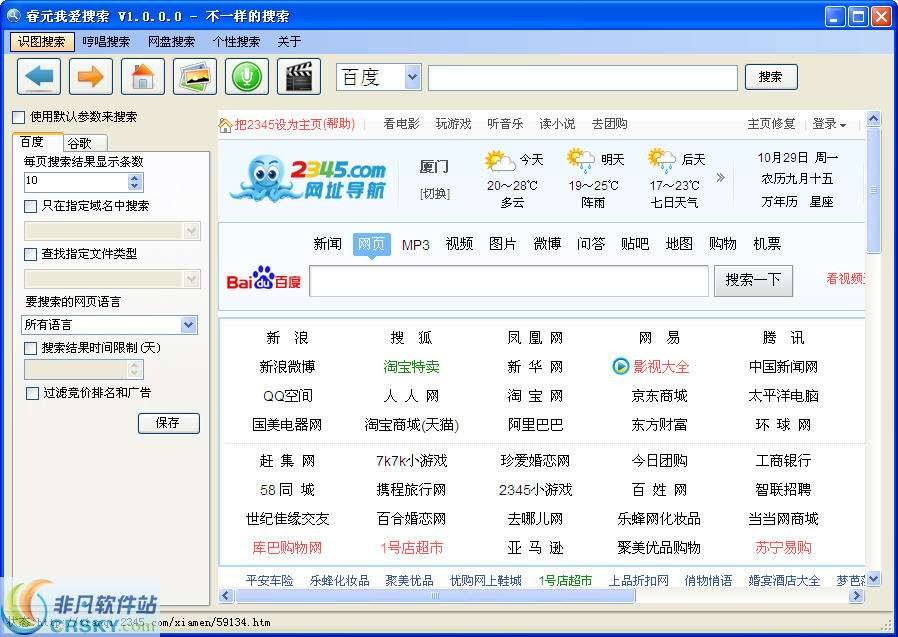This screenshot has width=898, height=637.
Task: Open the 哼唱搜索 menu
Action: (x=107, y=41)
